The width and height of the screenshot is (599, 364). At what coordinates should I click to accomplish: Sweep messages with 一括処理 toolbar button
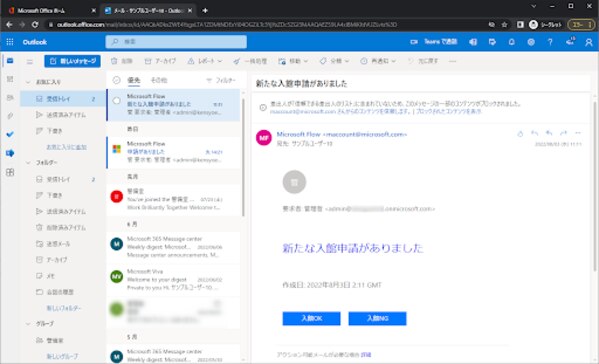coord(250,61)
